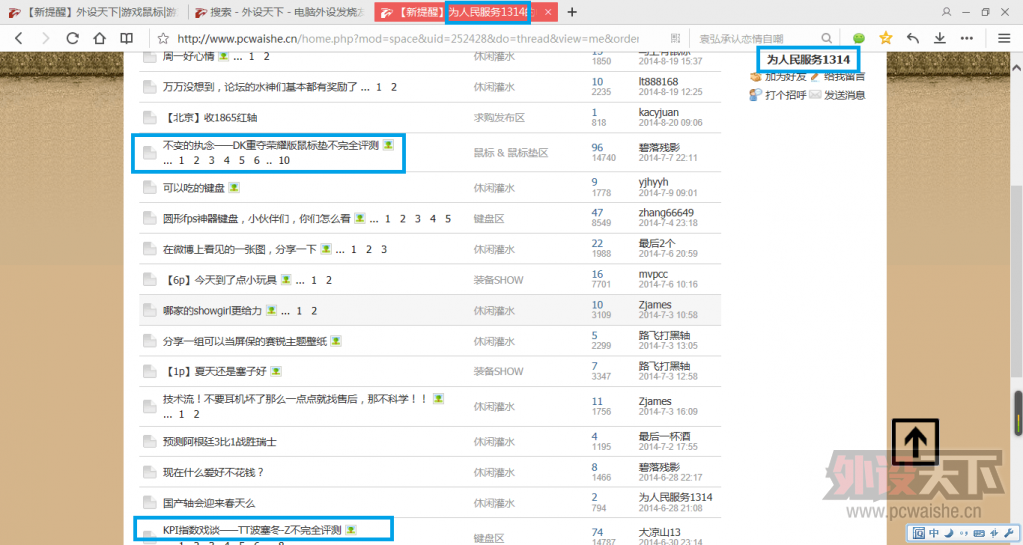Open thread 【1p】夏天还是塞子好
The height and width of the screenshot is (545, 1023).
215,371
